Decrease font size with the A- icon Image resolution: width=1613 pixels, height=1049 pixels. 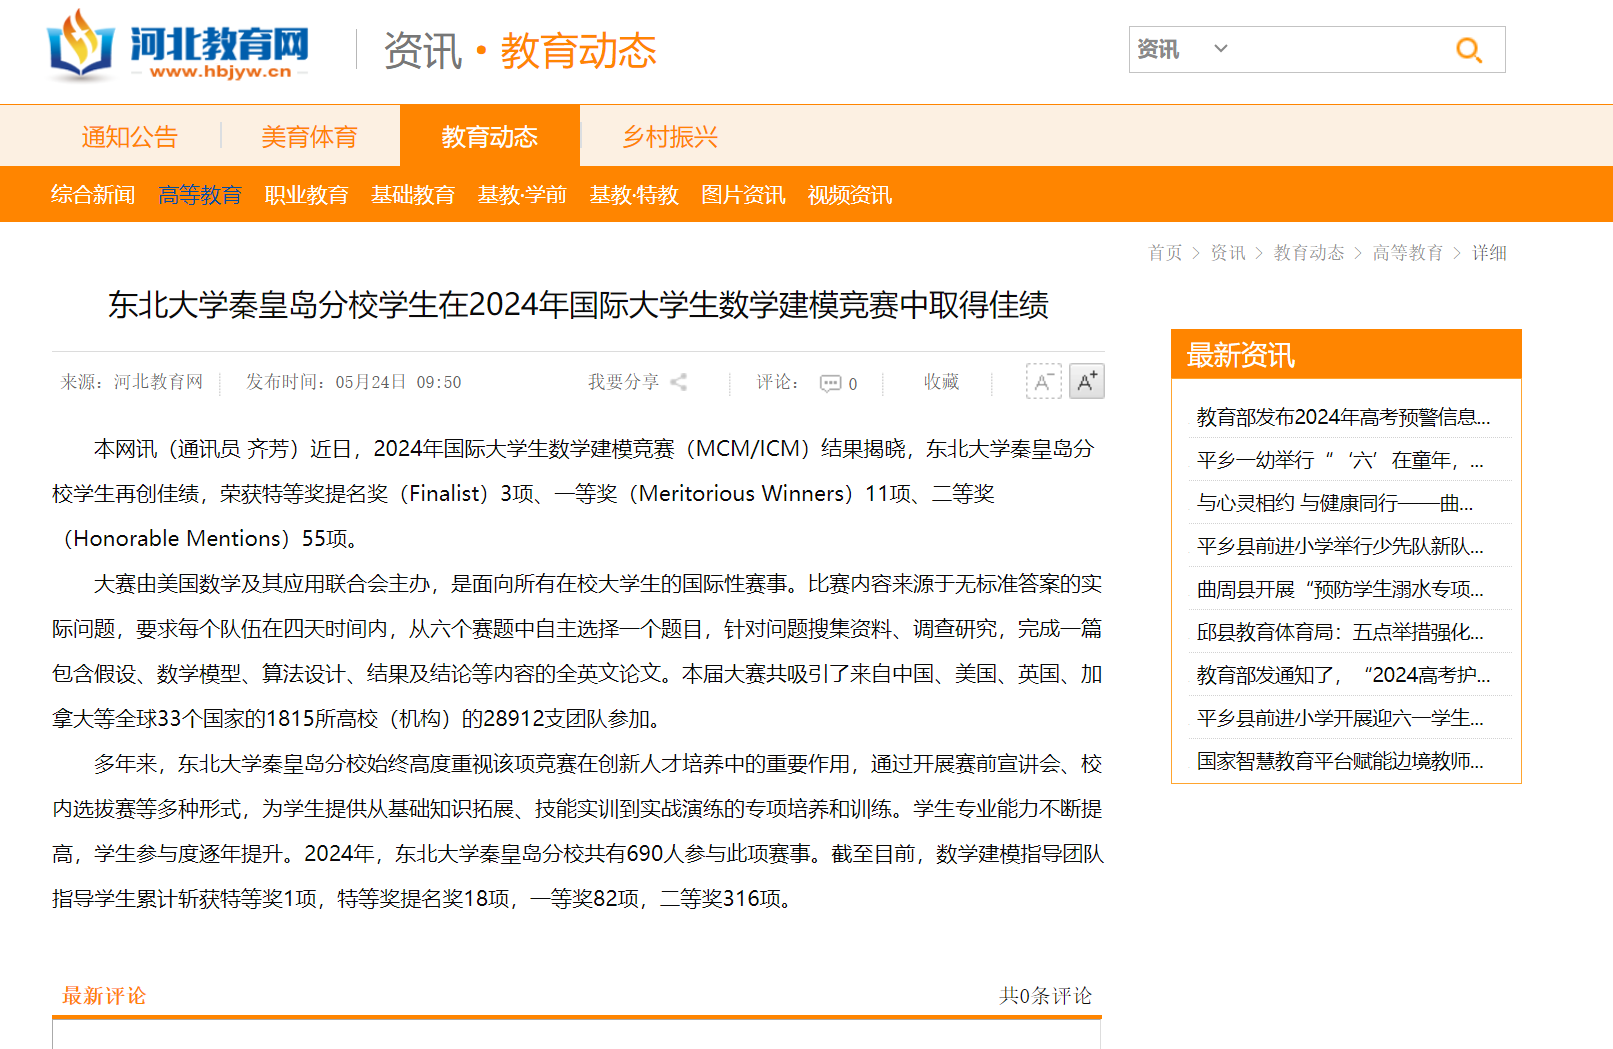click(x=1043, y=381)
